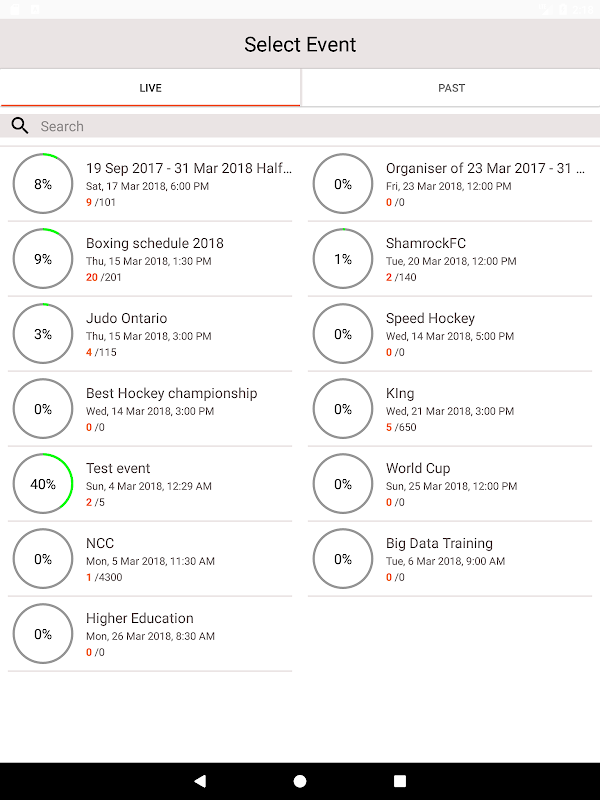Screen dimensions: 600x800
Task: Type in the Search field
Action: click(300, 126)
